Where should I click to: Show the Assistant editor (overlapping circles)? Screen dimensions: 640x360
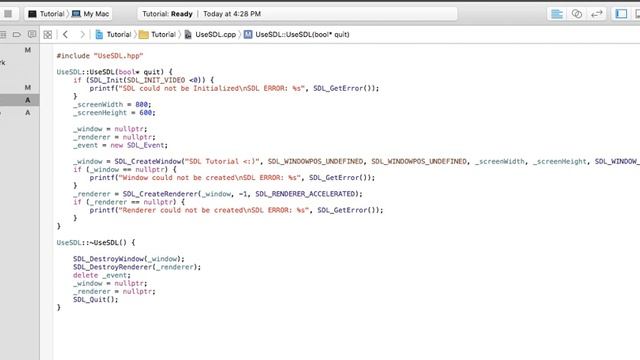point(577,14)
